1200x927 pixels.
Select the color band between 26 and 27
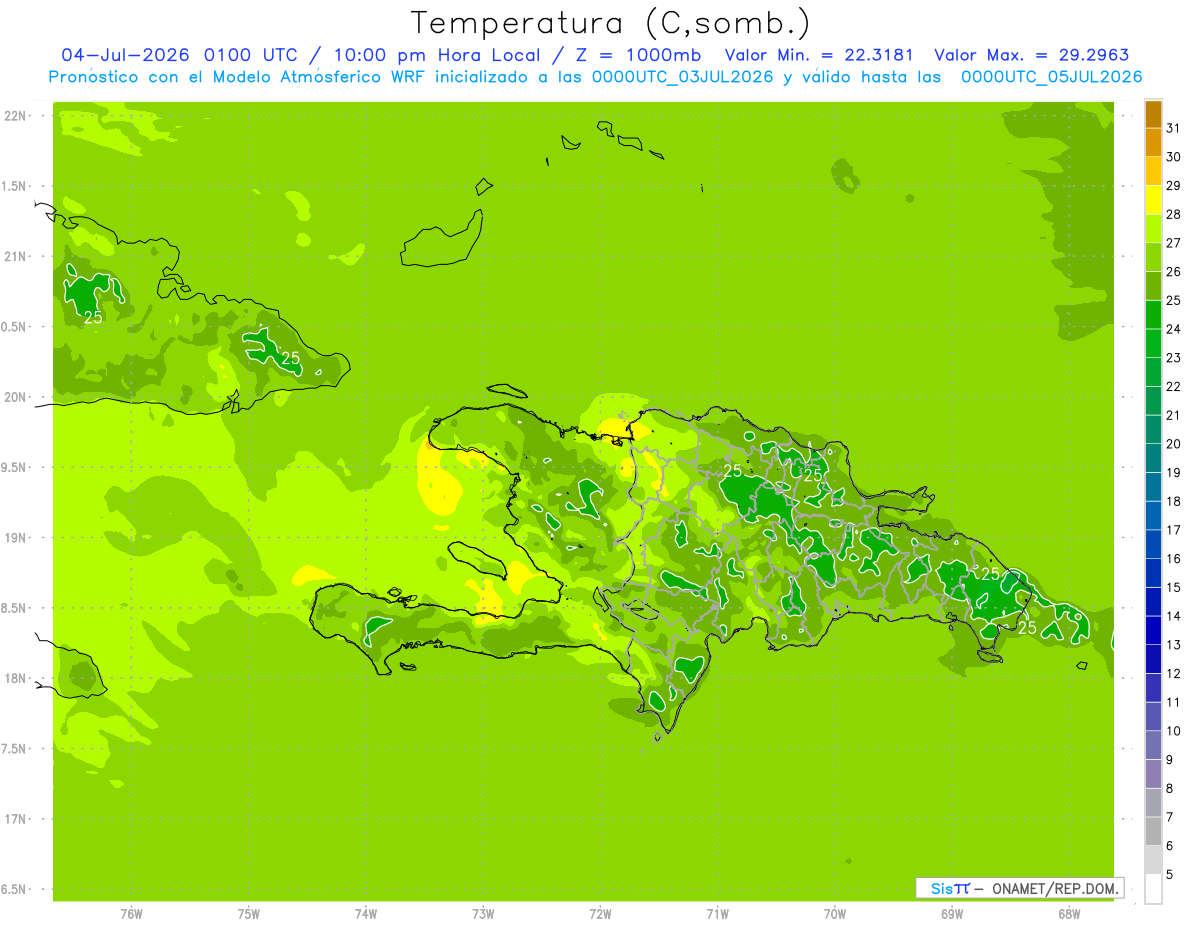(x=1153, y=257)
